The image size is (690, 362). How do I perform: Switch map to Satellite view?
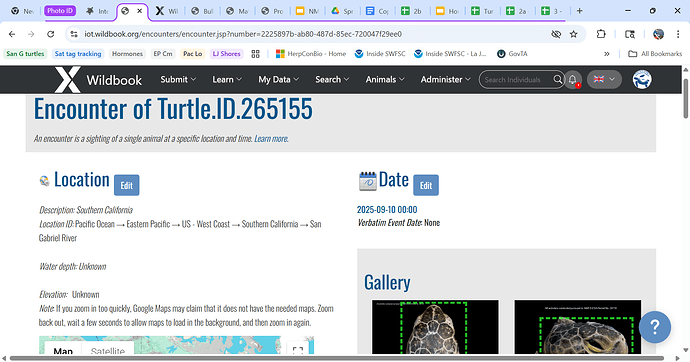click(x=107, y=351)
